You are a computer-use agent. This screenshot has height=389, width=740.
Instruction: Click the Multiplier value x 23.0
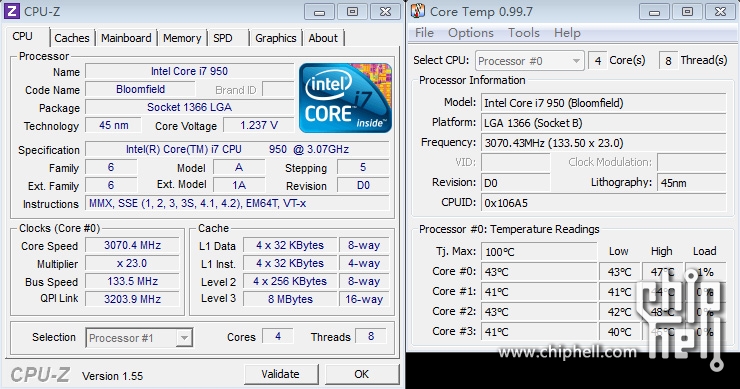132,263
